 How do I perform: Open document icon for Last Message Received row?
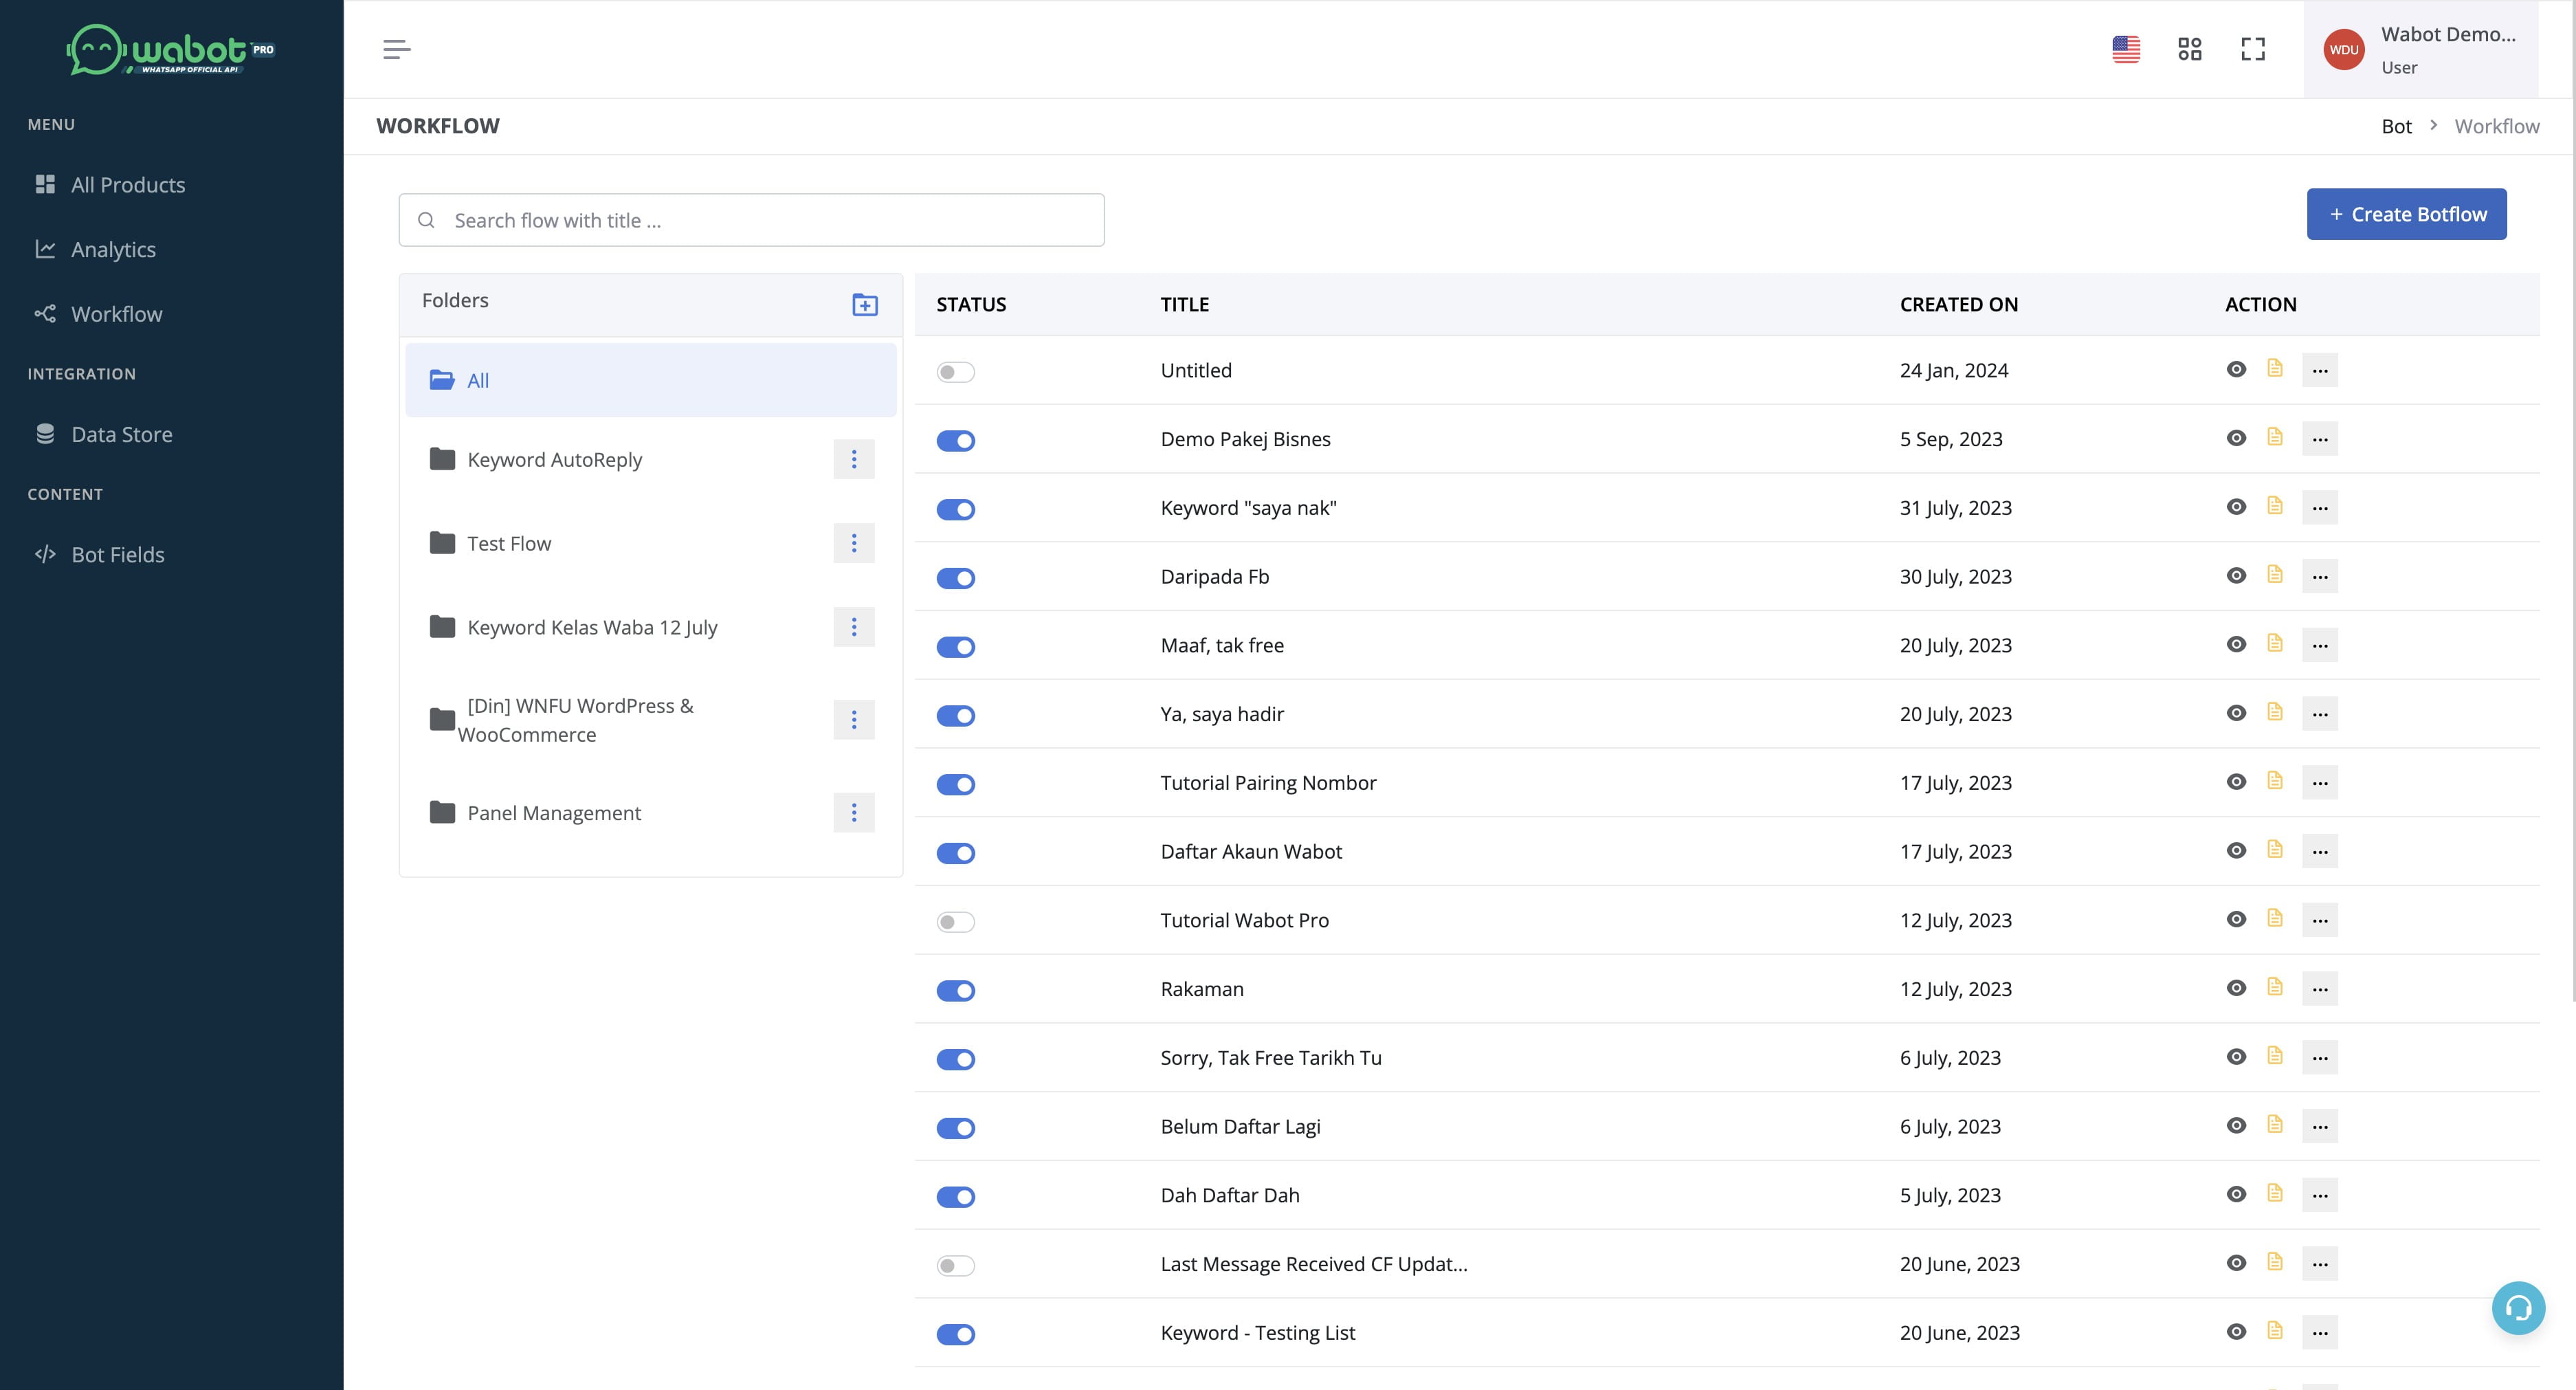2275,1262
